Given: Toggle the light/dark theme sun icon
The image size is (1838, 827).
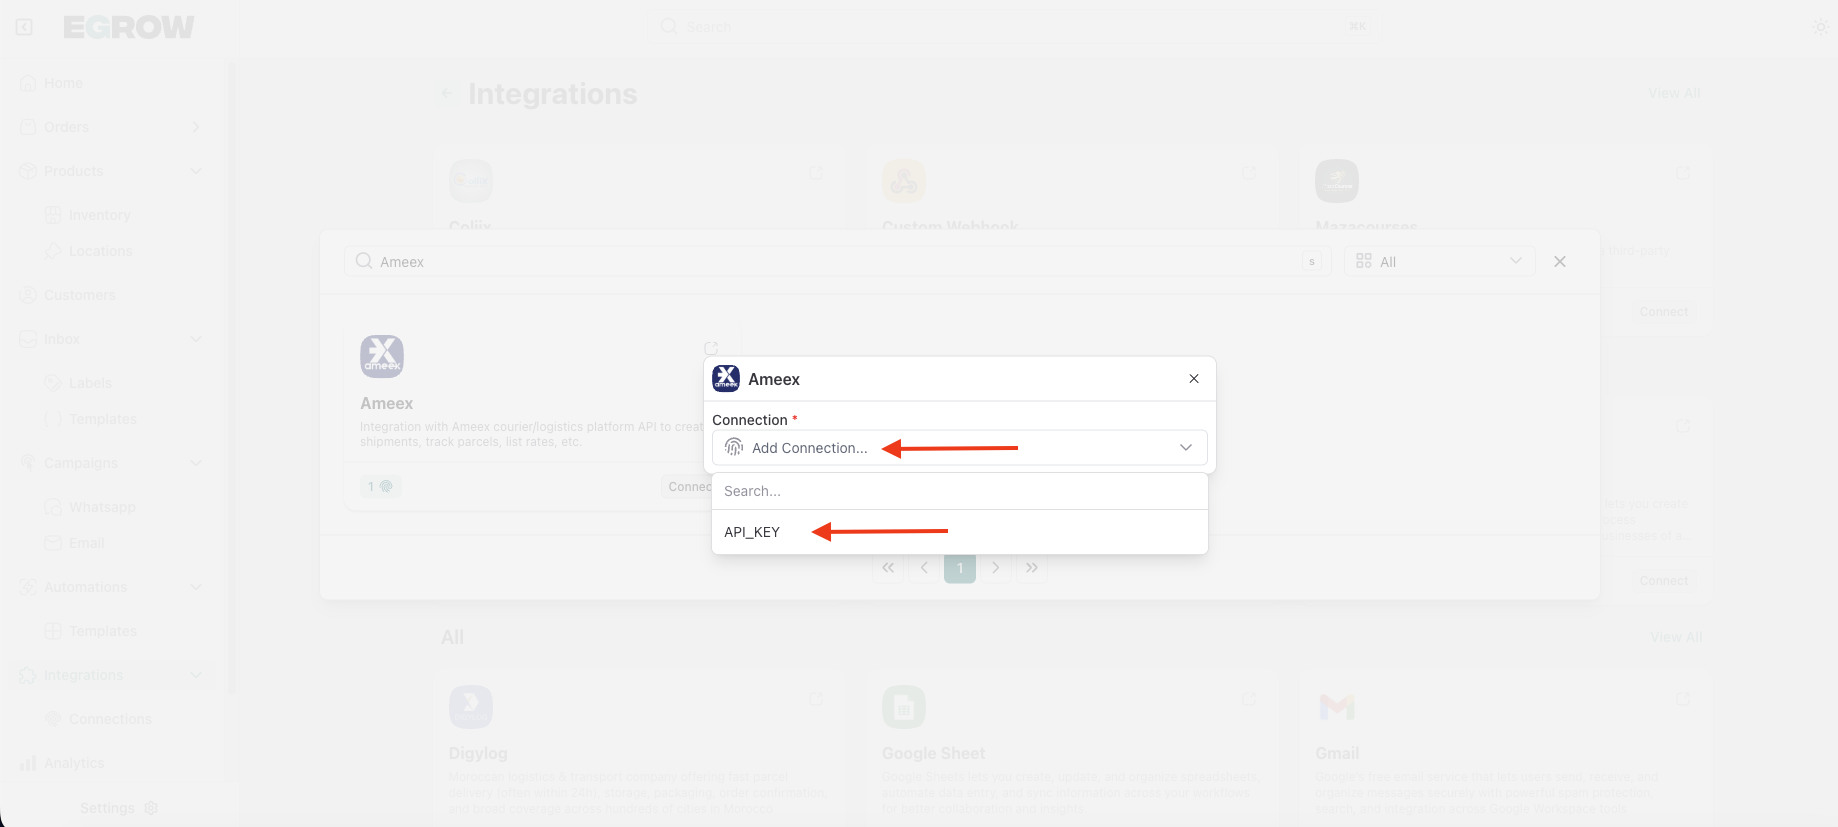Looking at the screenshot, I should tap(1820, 27).
